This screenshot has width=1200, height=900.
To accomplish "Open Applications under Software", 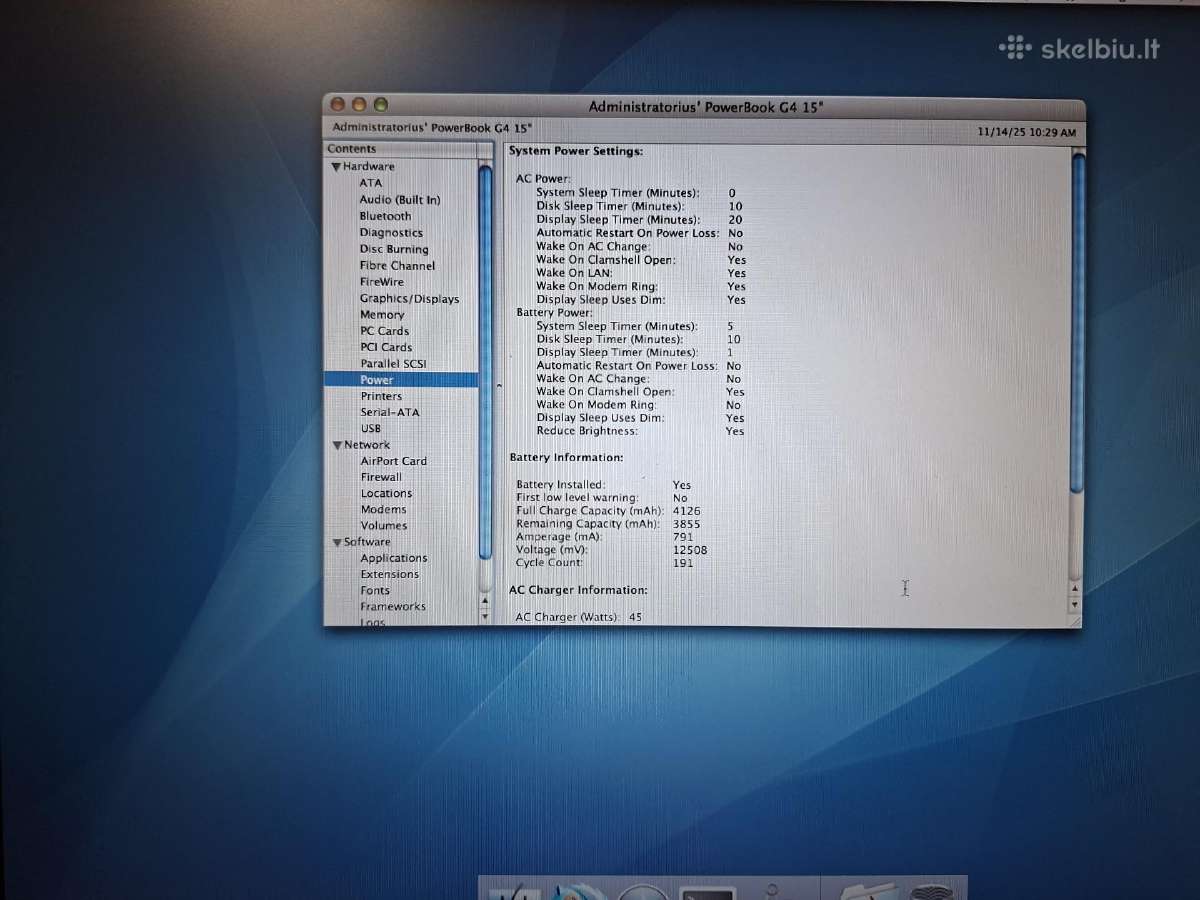I will pos(394,558).
